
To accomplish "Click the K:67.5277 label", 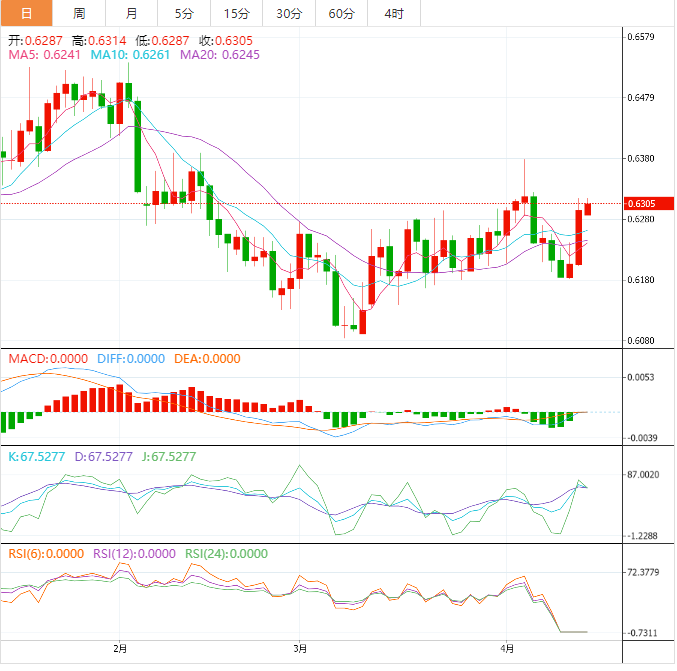I will pyautogui.click(x=37, y=456).
